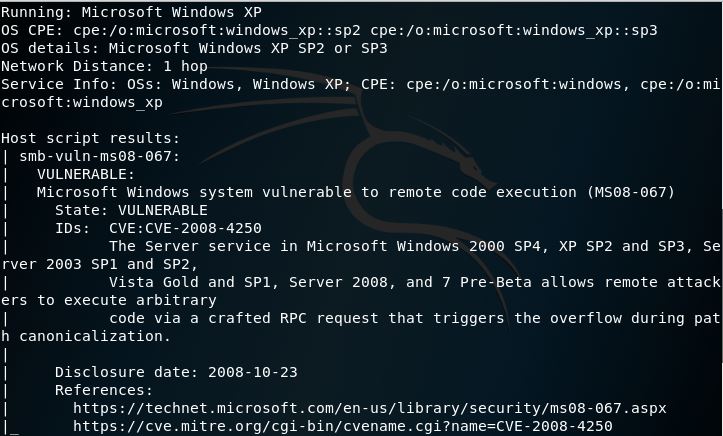This screenshot has height=436, width=723.
Task: Open the technet.microsoft.com ms08-067 reference link
Action: 369,408
